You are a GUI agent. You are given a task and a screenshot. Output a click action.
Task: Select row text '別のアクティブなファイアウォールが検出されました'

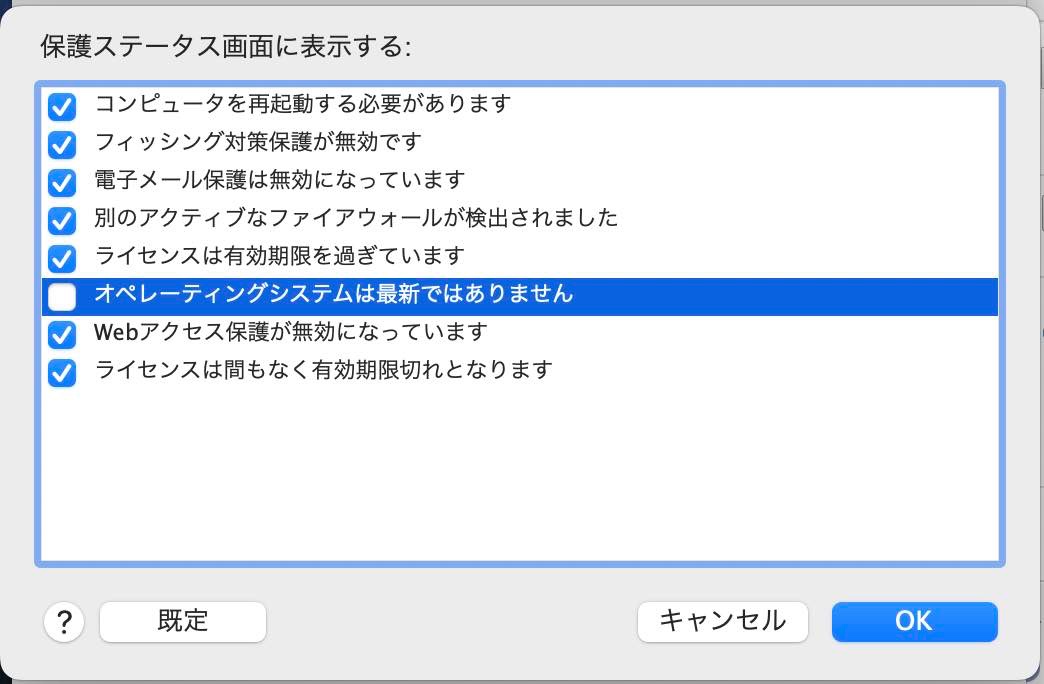click(356, 218)
